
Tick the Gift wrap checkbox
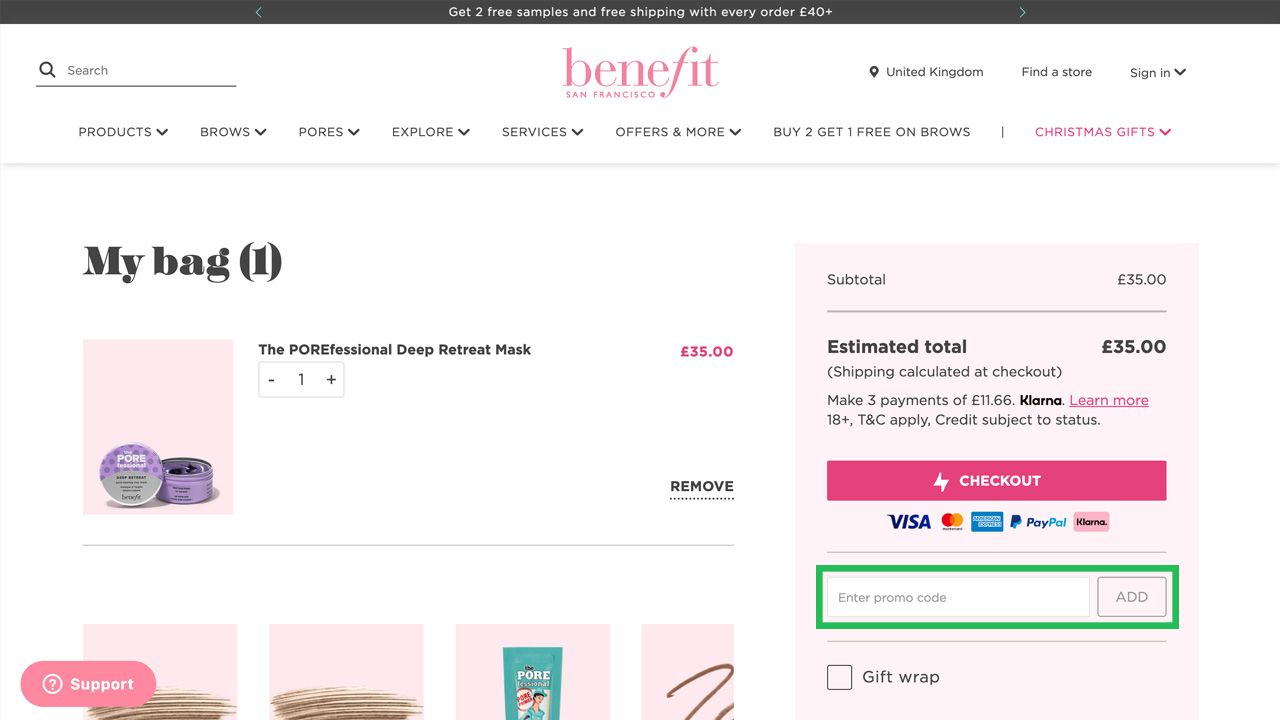click(x=840, y=677)
